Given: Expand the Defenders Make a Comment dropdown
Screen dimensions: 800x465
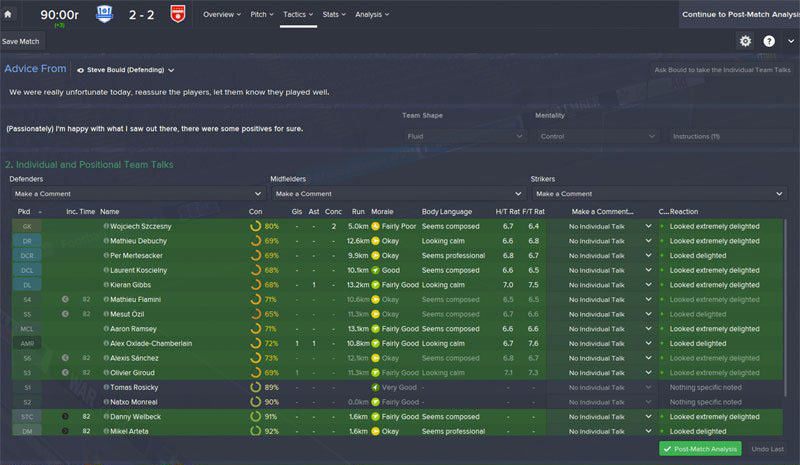Looking at the screenshot, I should (x=137, y=194).
